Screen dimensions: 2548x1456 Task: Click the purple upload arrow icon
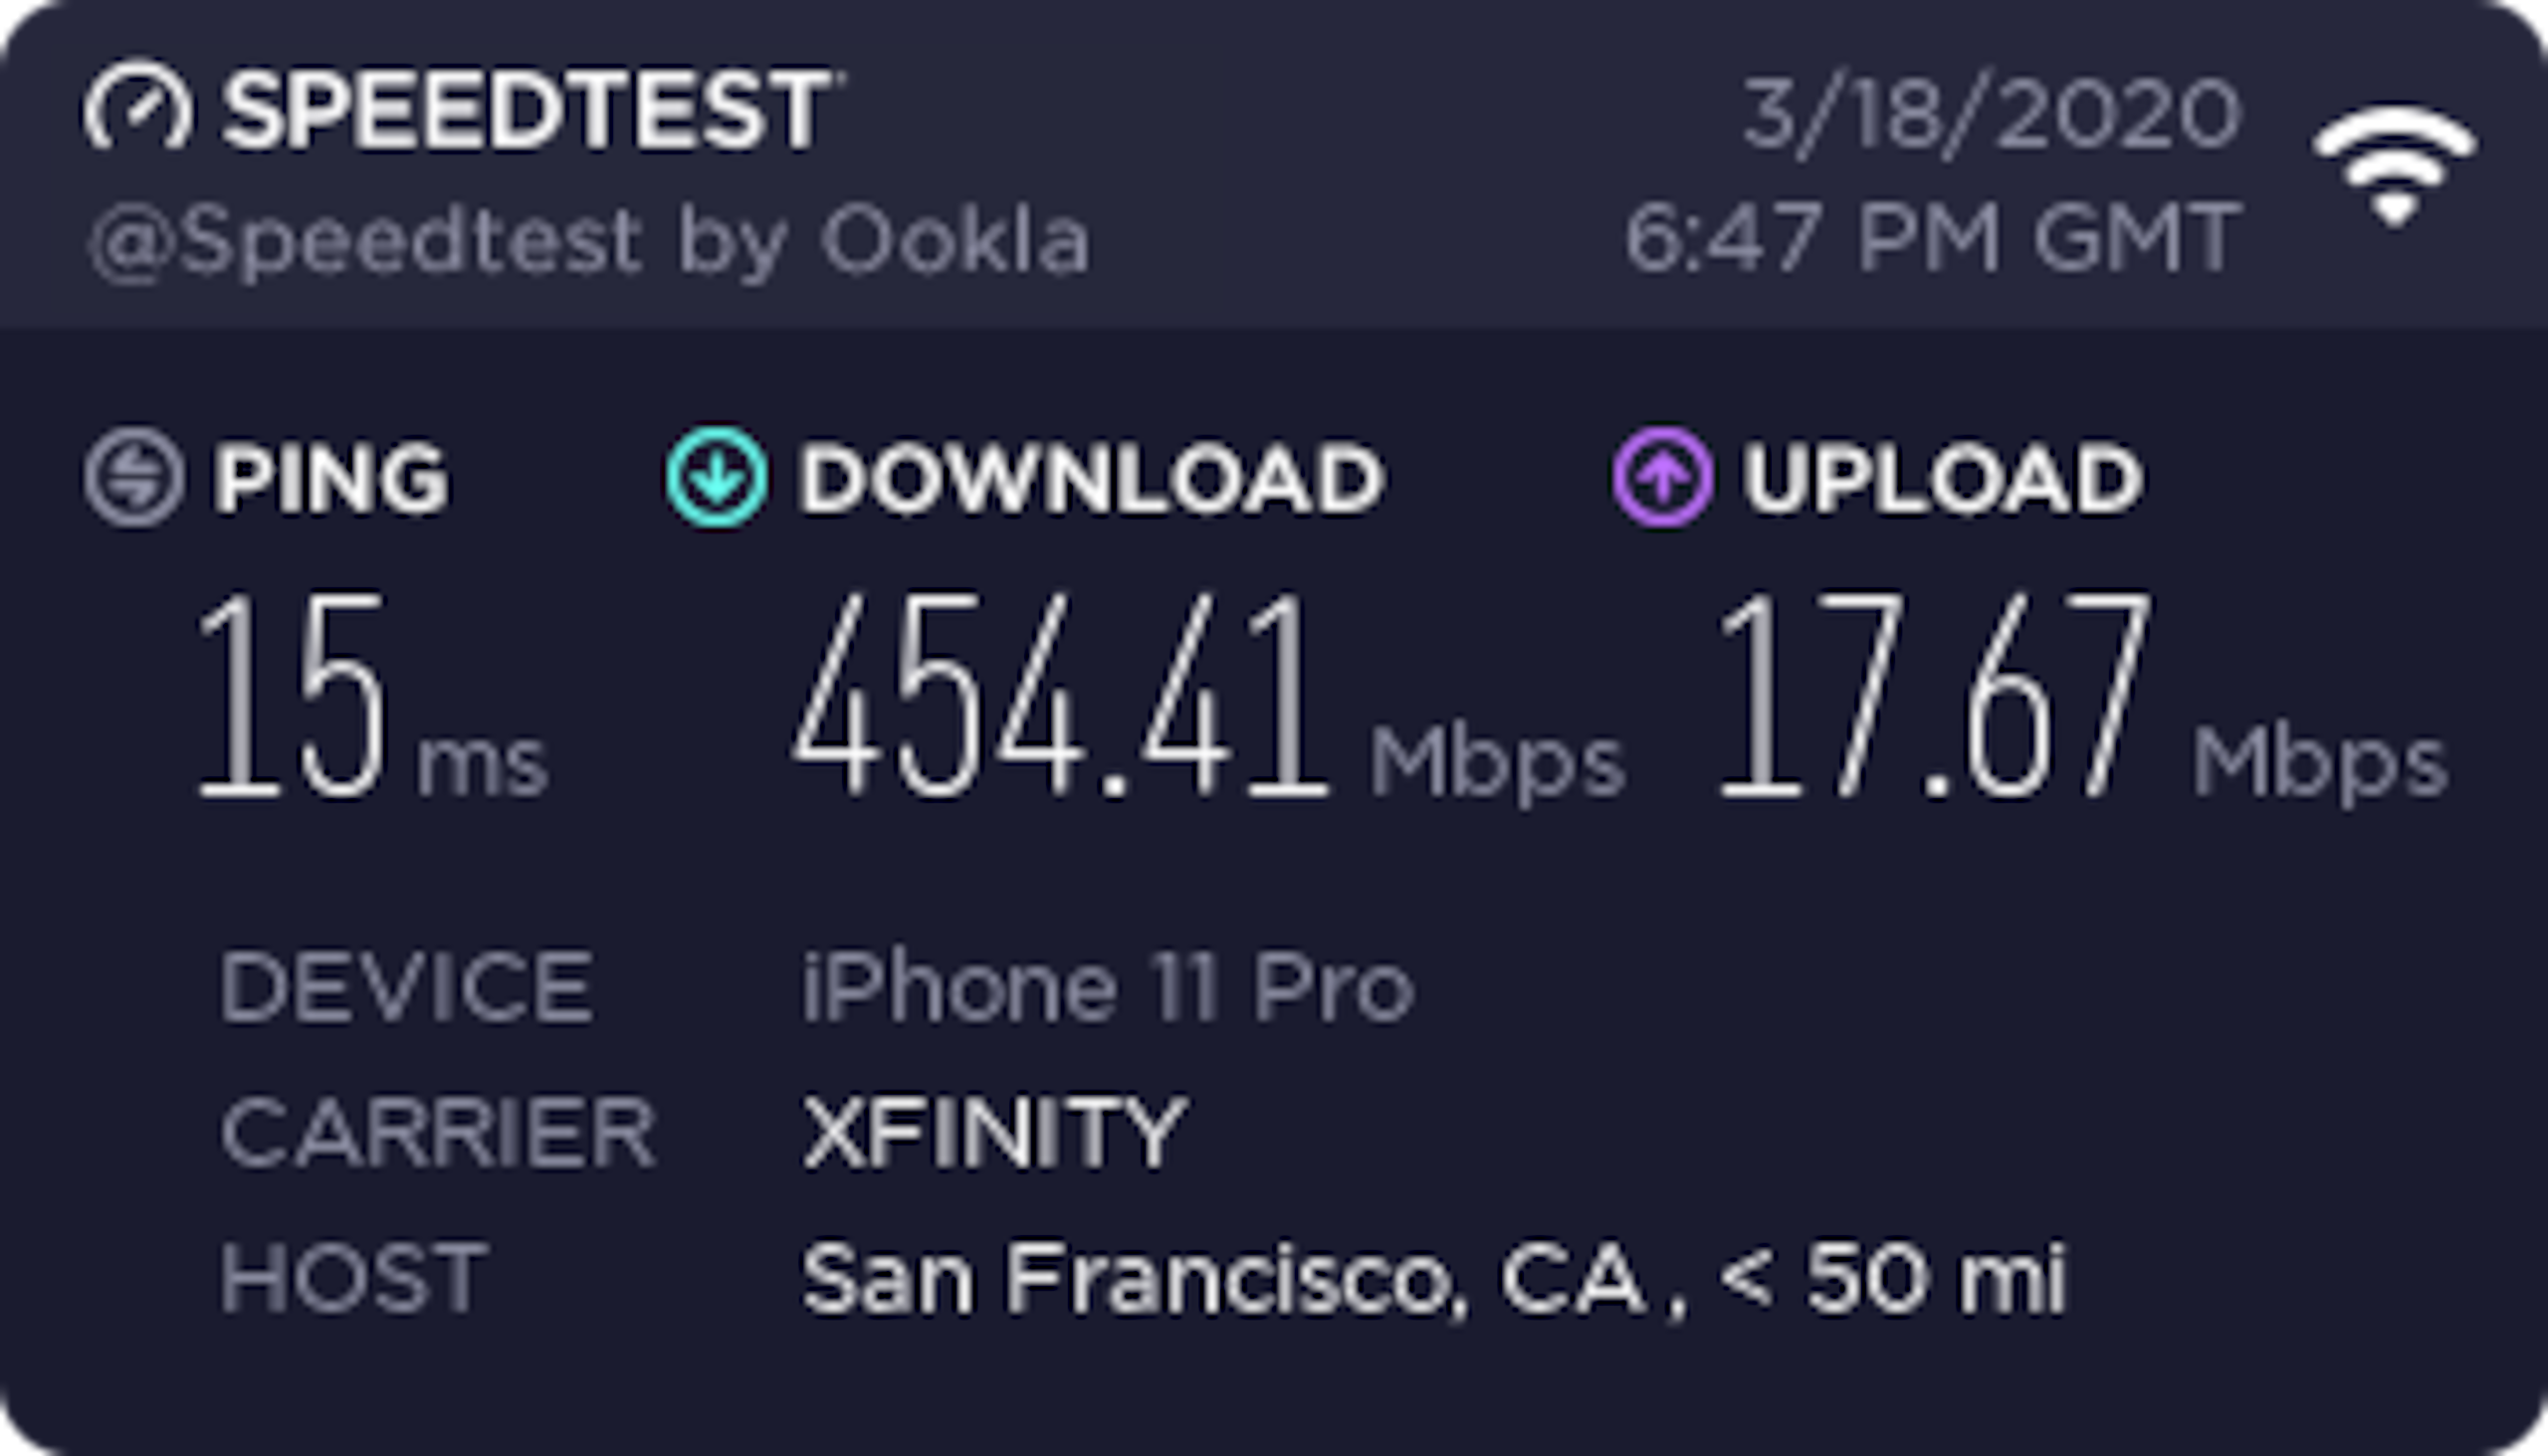click(1662, 477)
